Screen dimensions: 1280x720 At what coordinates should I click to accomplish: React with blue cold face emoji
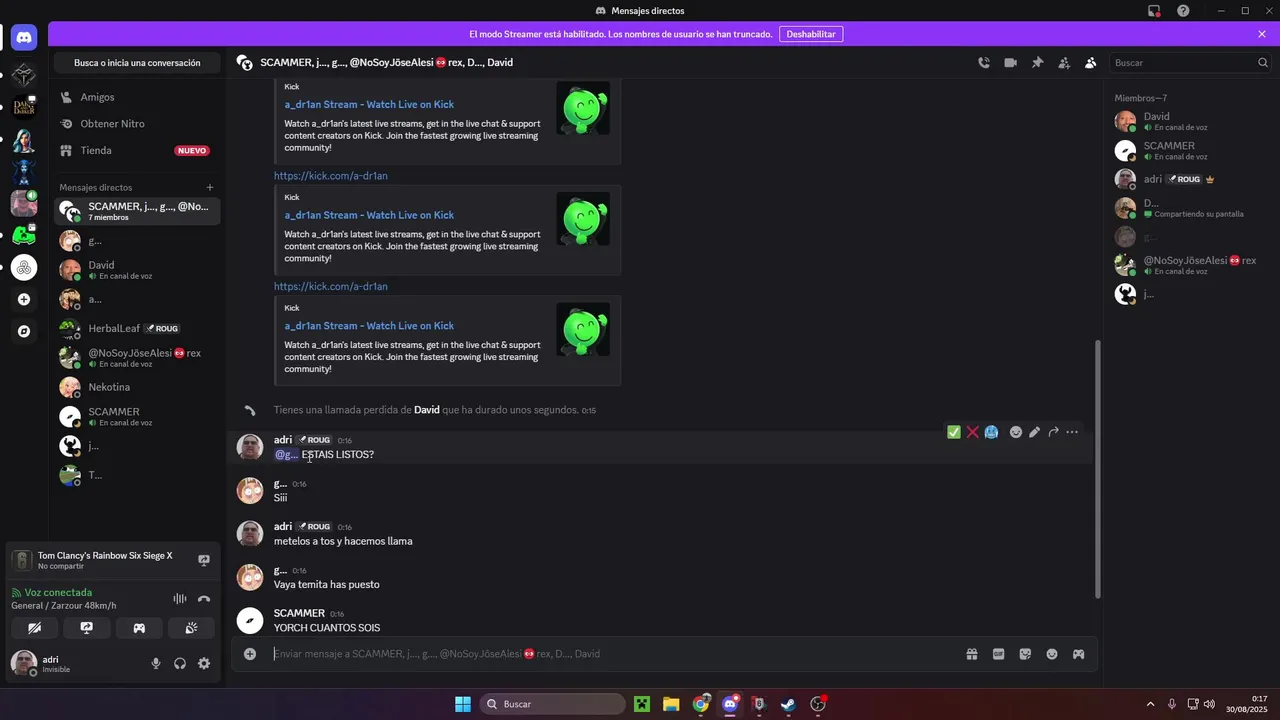pyautogui.click(x=991, y=432)
